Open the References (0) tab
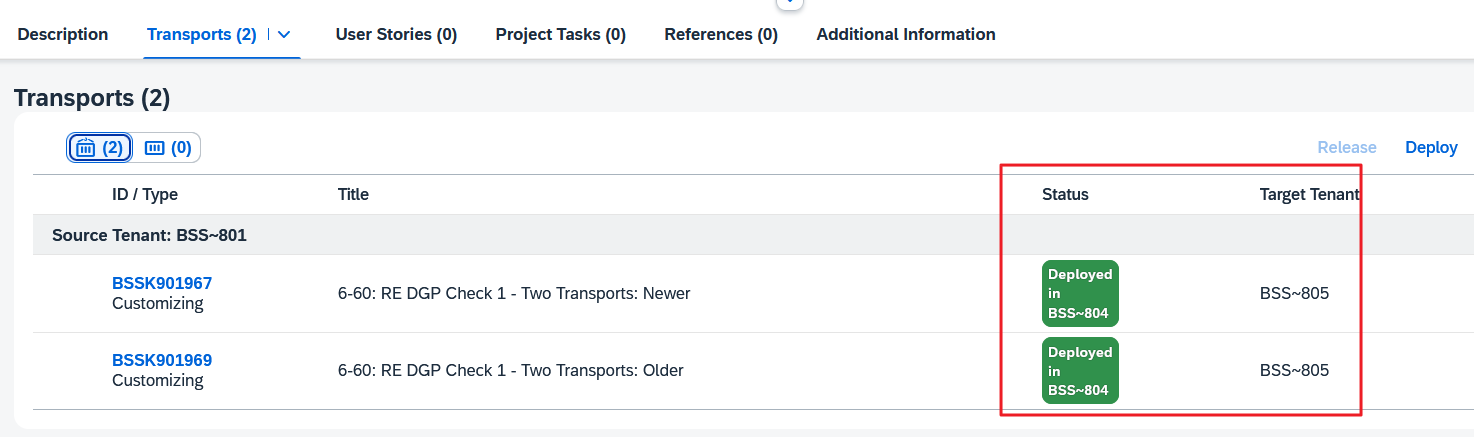 point(721,34)
